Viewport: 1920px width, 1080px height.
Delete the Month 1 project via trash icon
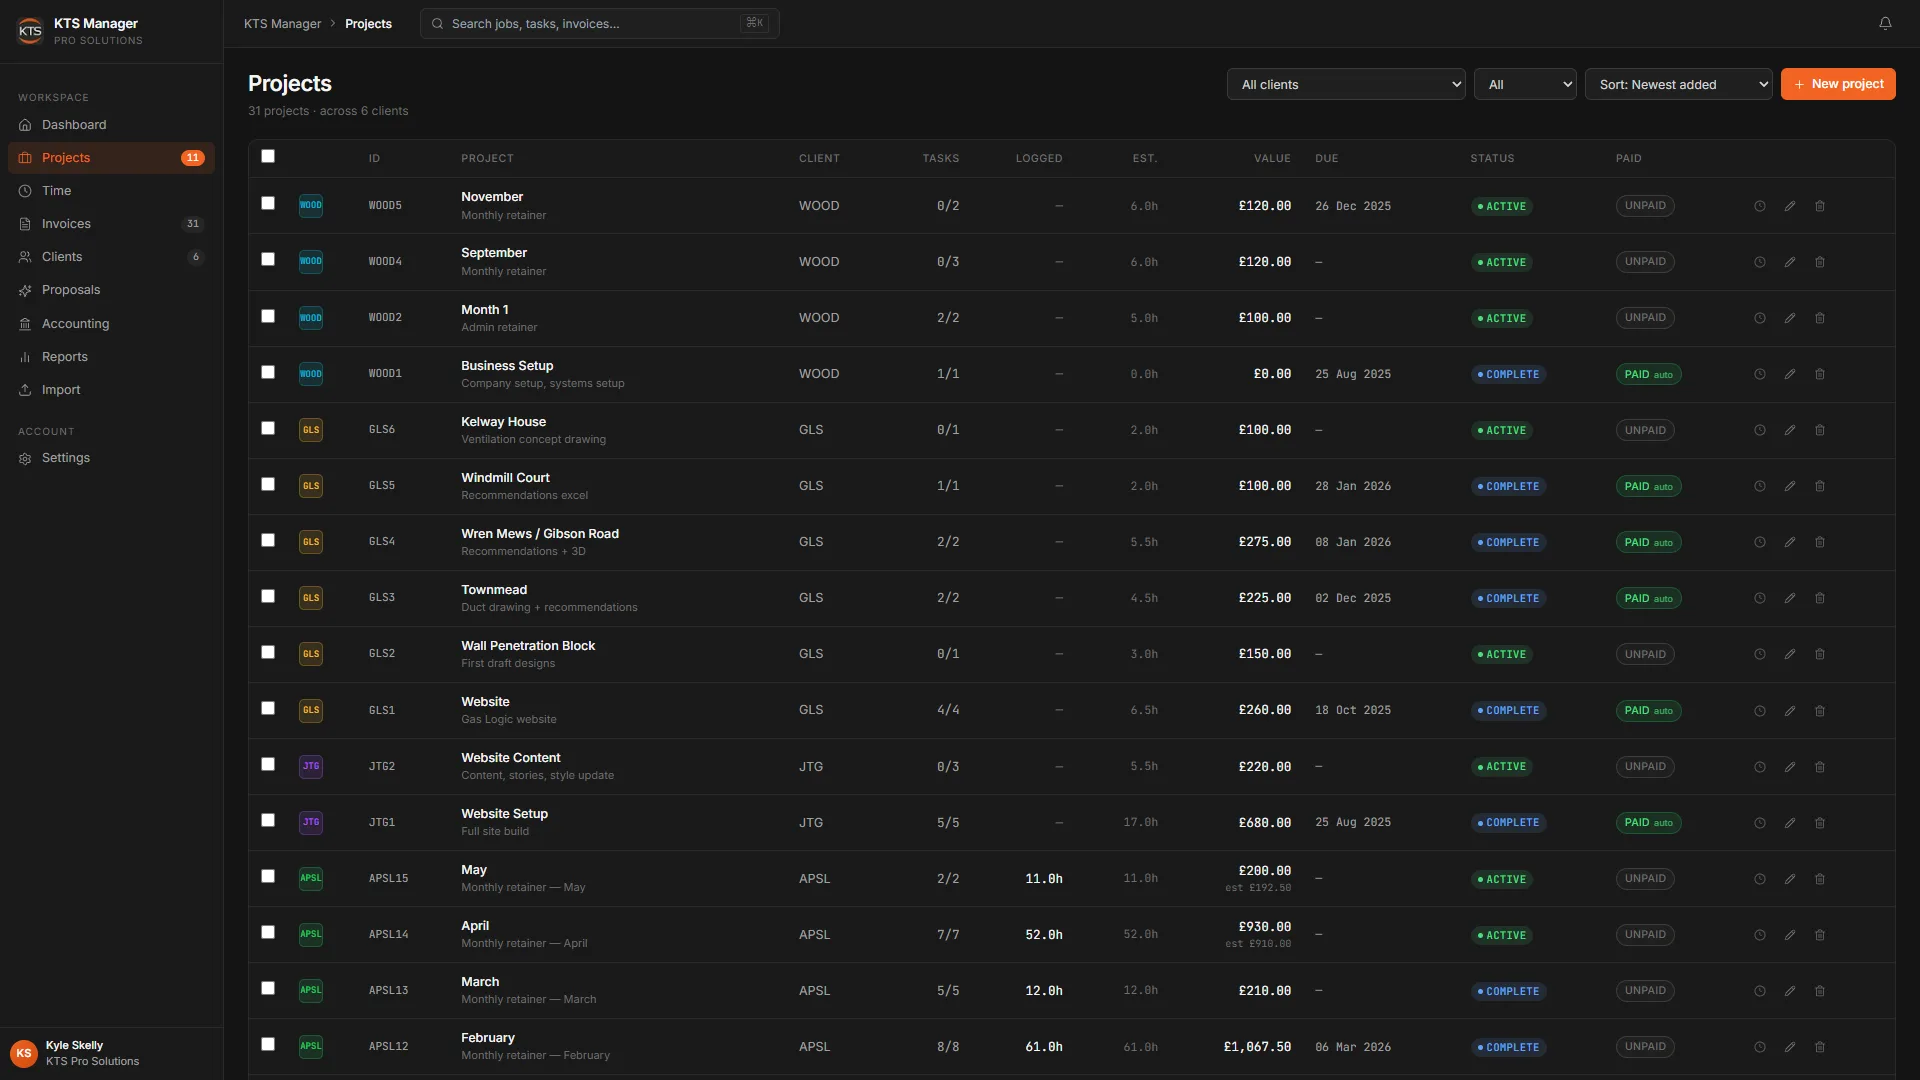tap(1820, 318)
